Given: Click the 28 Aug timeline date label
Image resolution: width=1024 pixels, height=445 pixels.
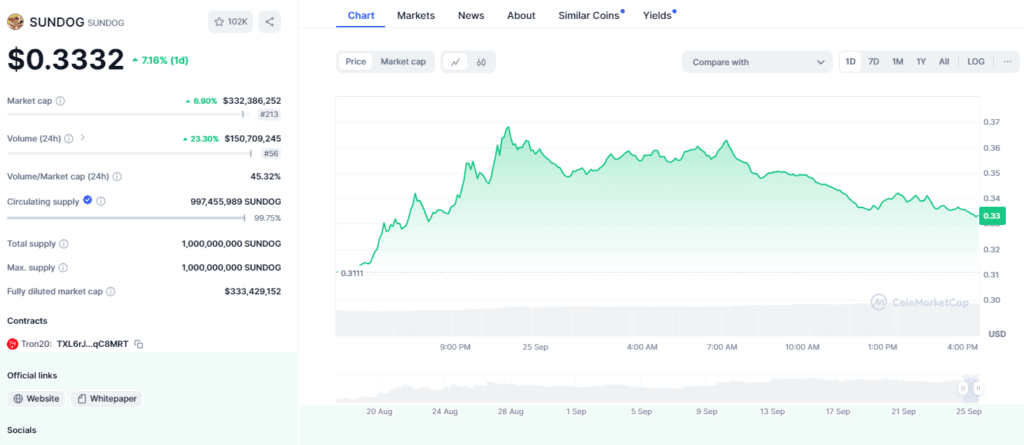Looking at the screenshot, I should click(x=511, y=412).
